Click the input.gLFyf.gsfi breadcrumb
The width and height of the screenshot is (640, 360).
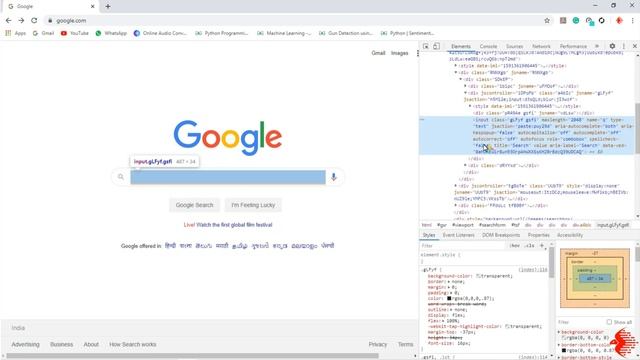point(613,225)
